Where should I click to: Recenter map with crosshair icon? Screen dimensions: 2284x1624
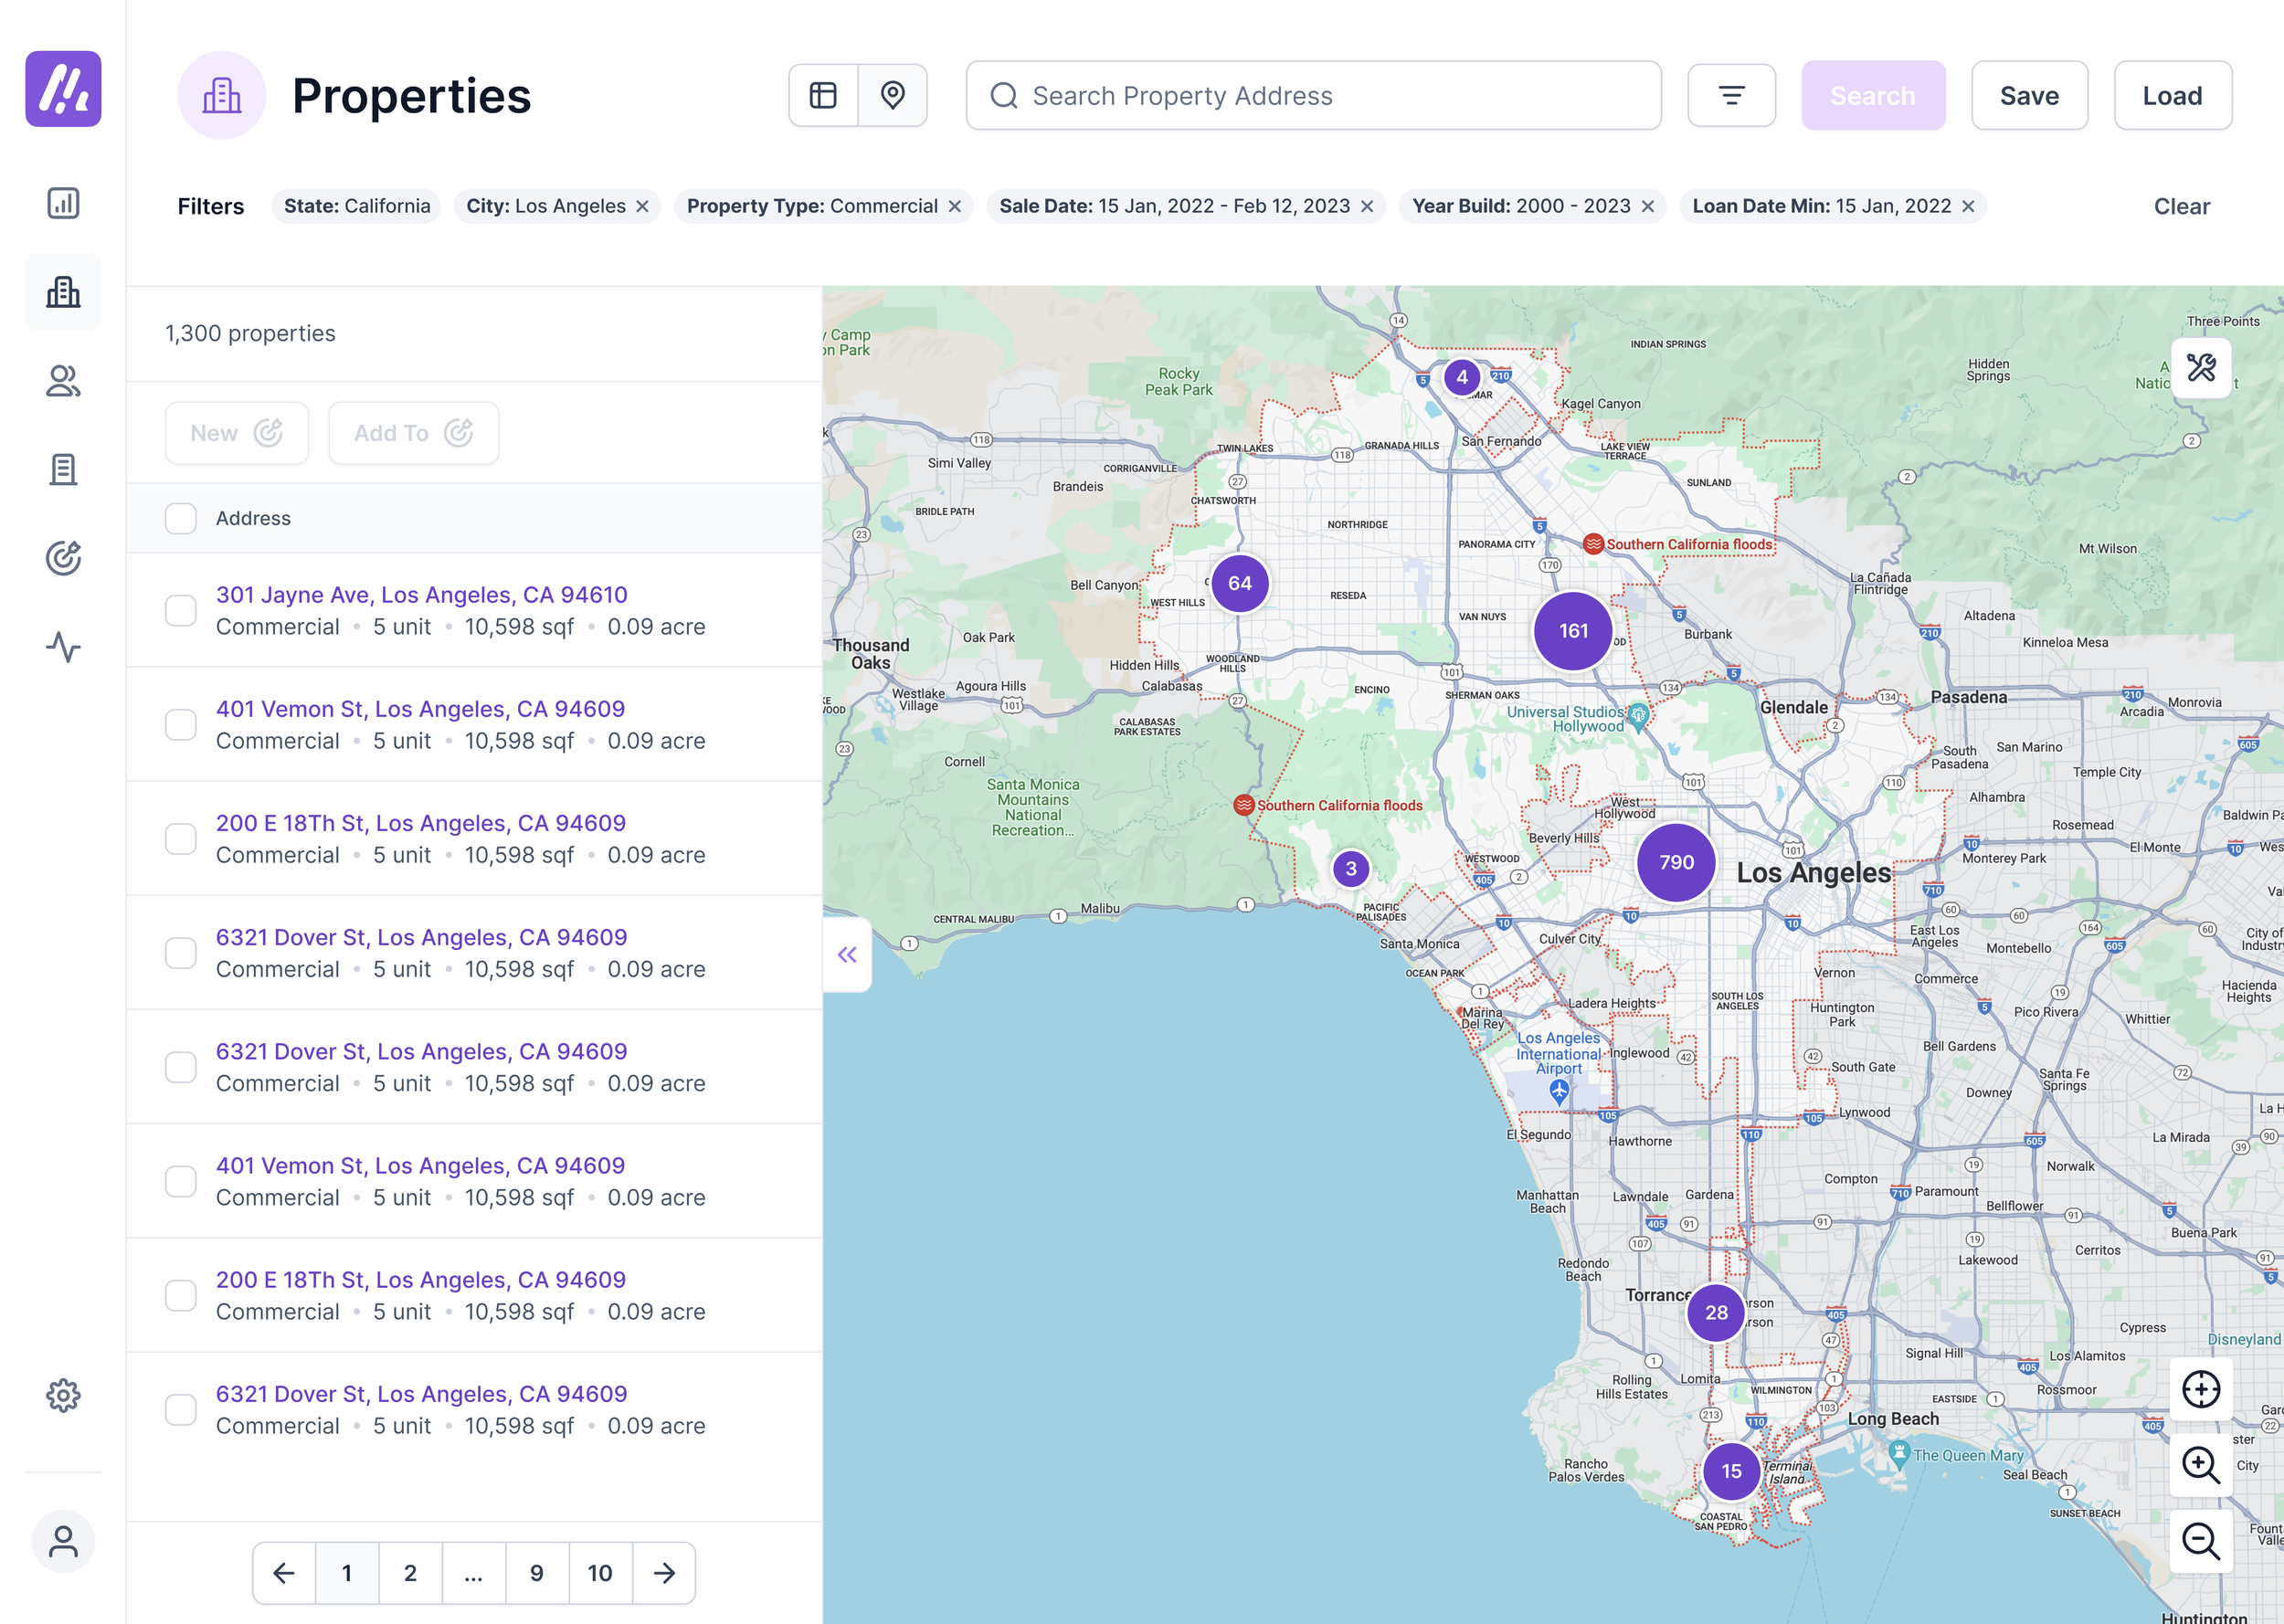[x=2201, y=1389]
